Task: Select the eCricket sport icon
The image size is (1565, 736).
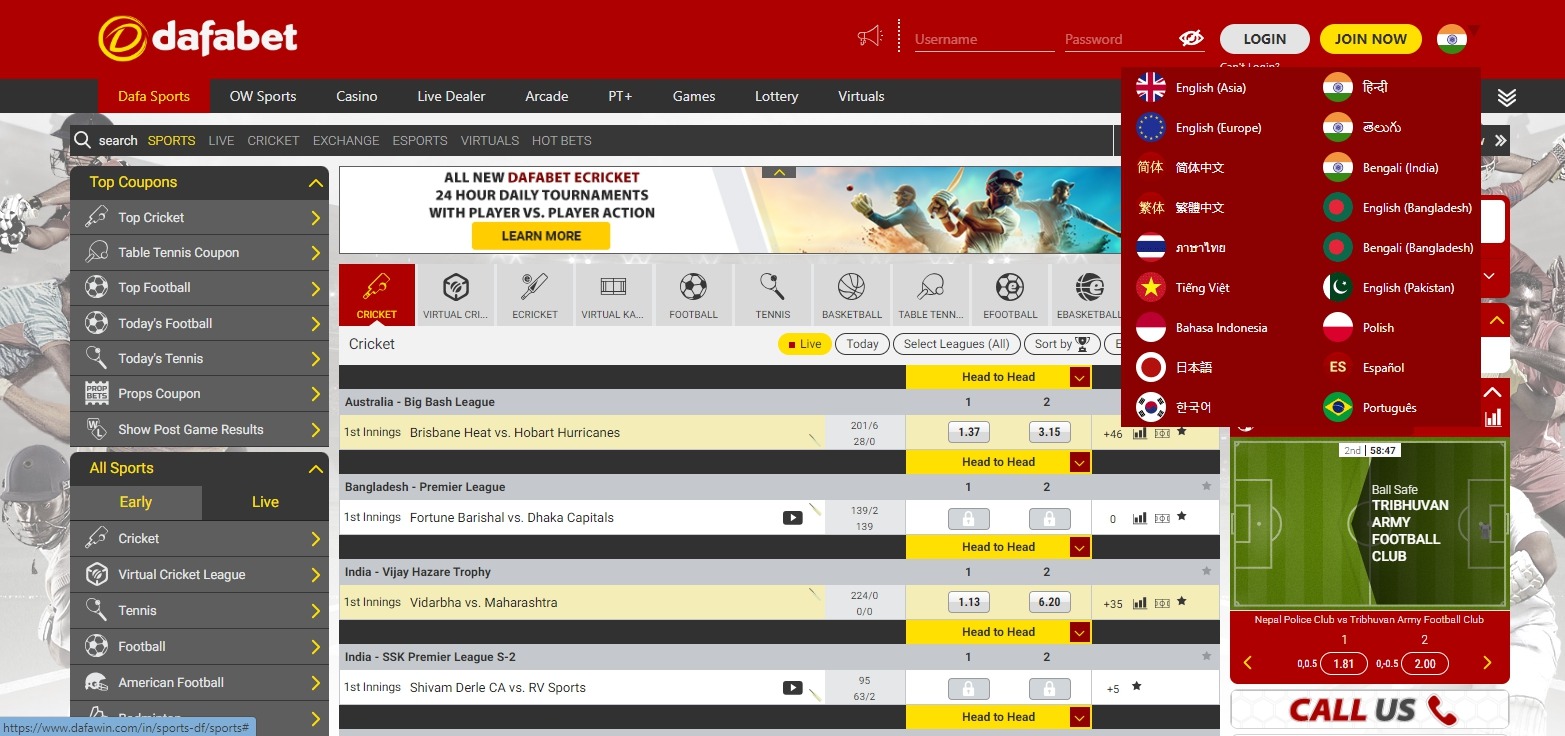Action: [535, 294]
